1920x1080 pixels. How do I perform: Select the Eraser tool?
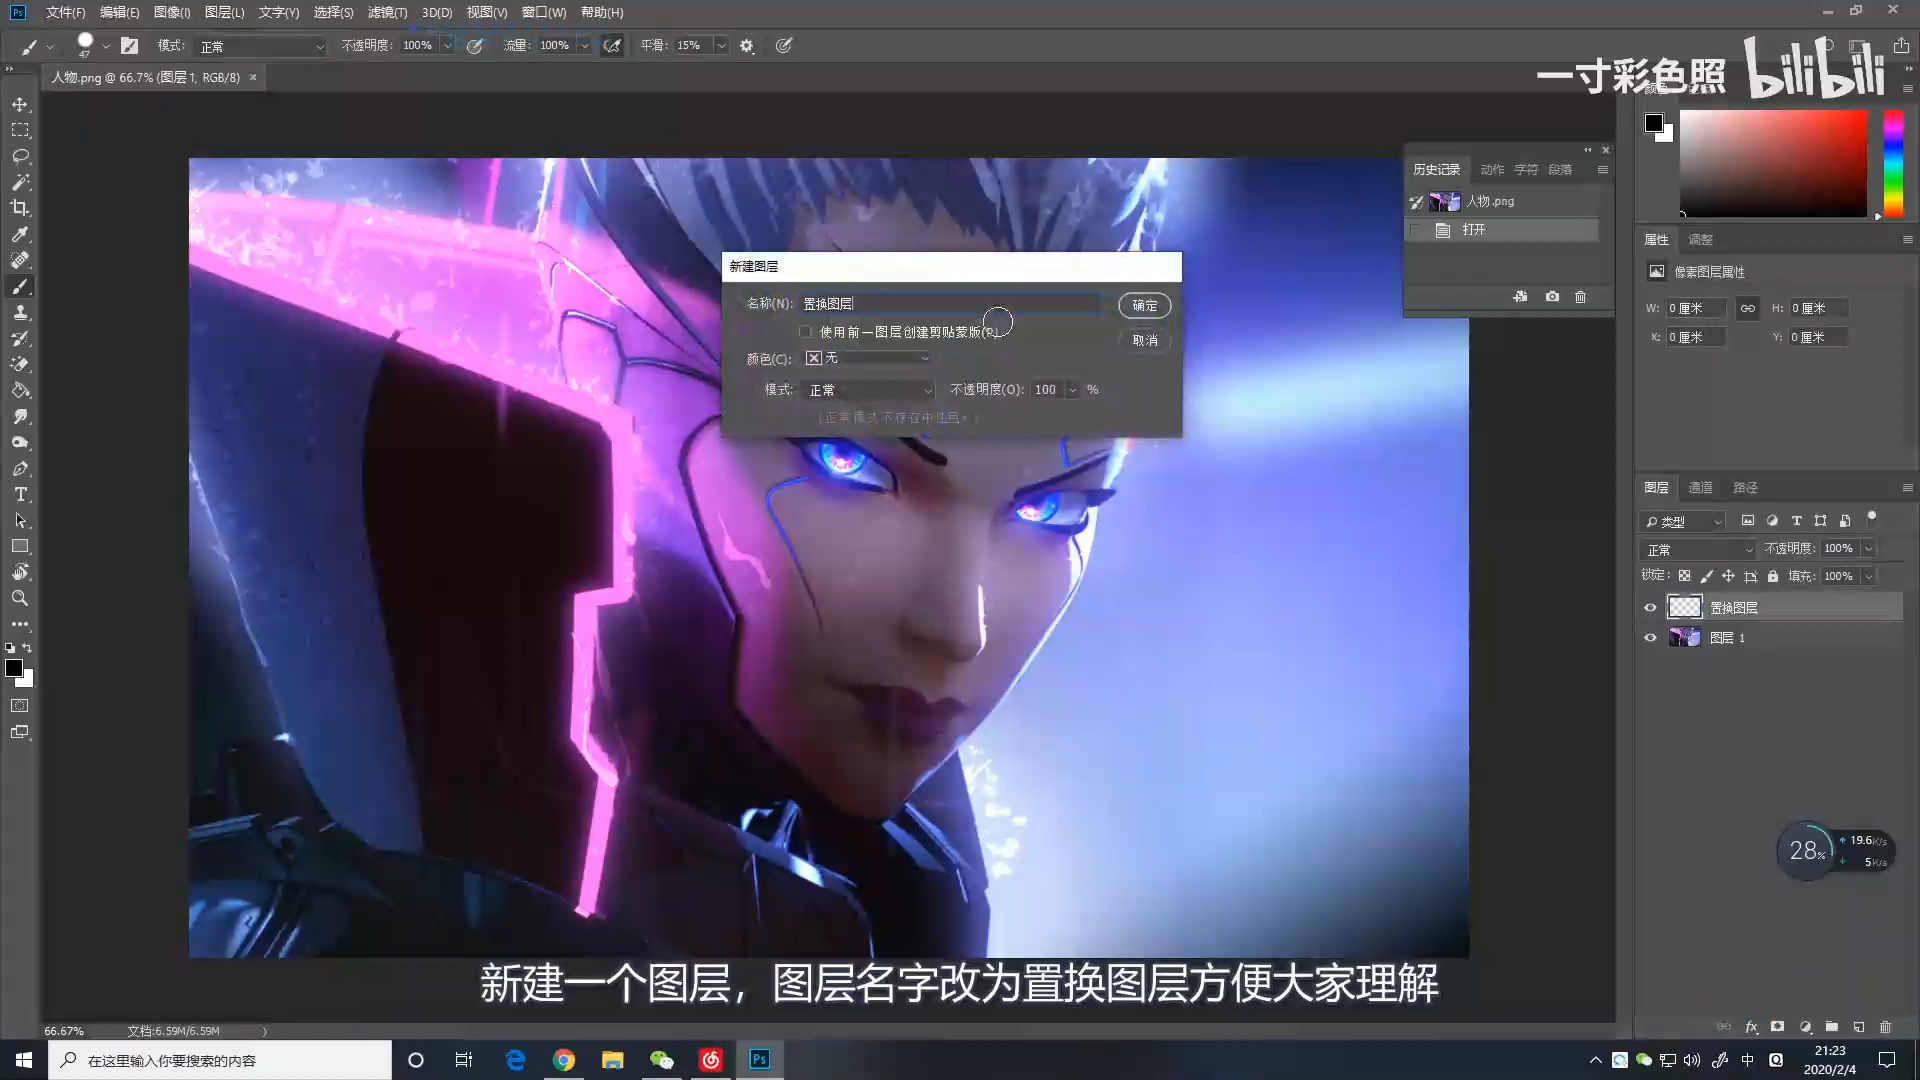(x=20, y=364)
